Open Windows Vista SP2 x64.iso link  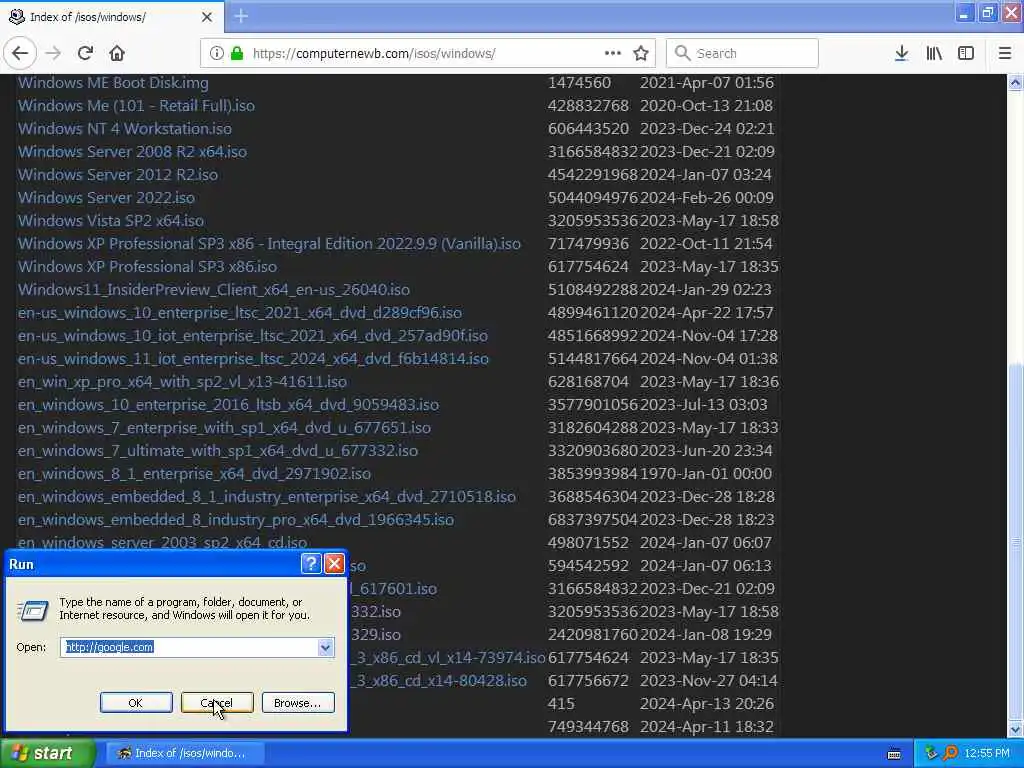pos(111,221)
